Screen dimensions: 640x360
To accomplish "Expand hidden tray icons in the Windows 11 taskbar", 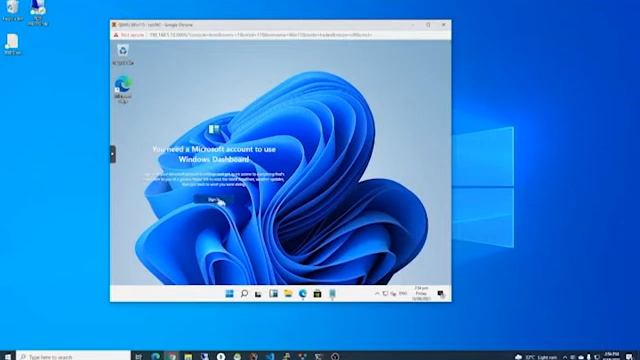I will click(377, 293).
